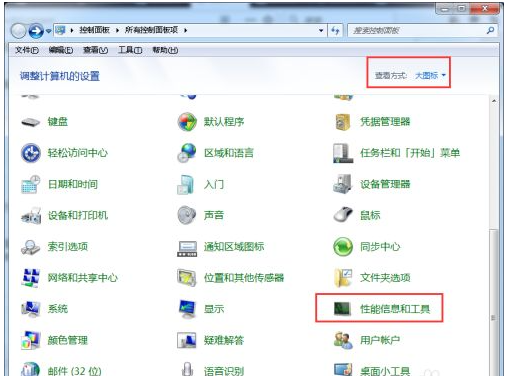Open recent pages dropdown beside the Forward button
The width and height of the screenshot is (505, 376).
pos(49,31)
